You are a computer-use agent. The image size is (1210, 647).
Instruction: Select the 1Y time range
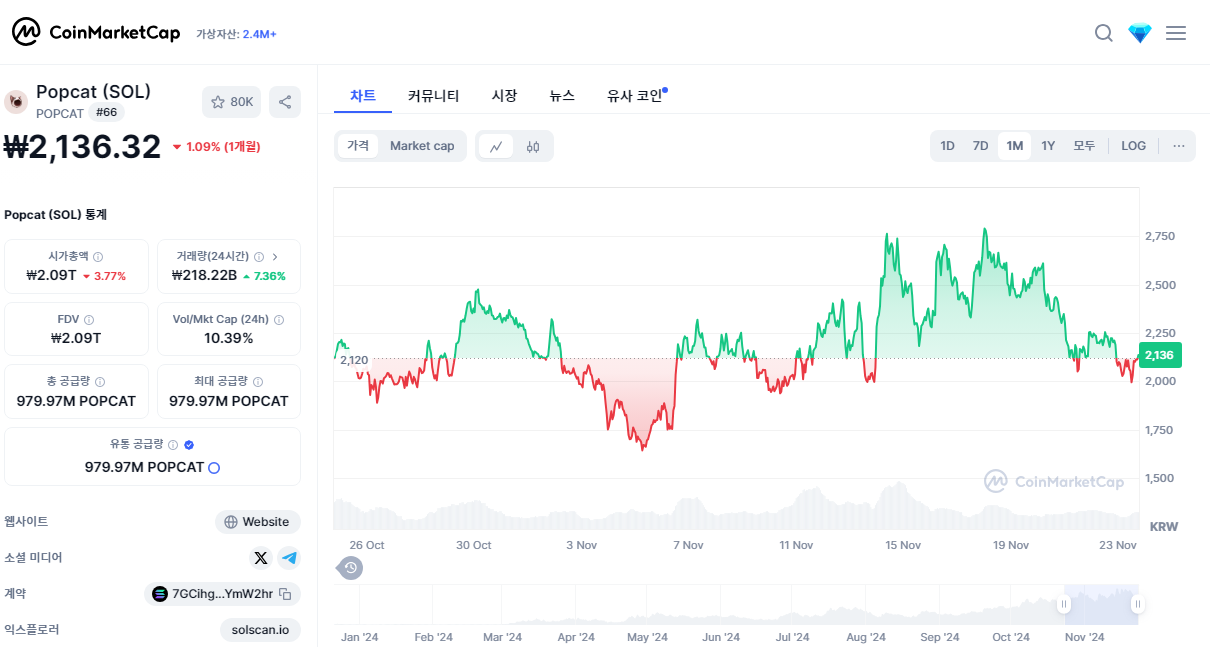(x=1048, y=146)
